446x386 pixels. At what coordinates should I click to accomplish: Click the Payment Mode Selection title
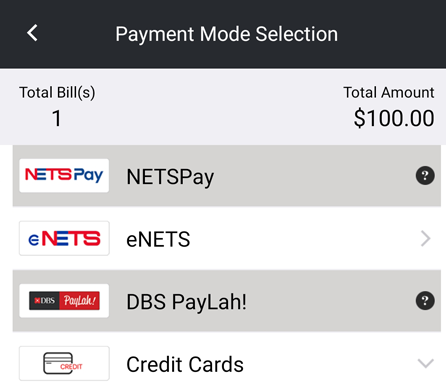pos(227,34)
